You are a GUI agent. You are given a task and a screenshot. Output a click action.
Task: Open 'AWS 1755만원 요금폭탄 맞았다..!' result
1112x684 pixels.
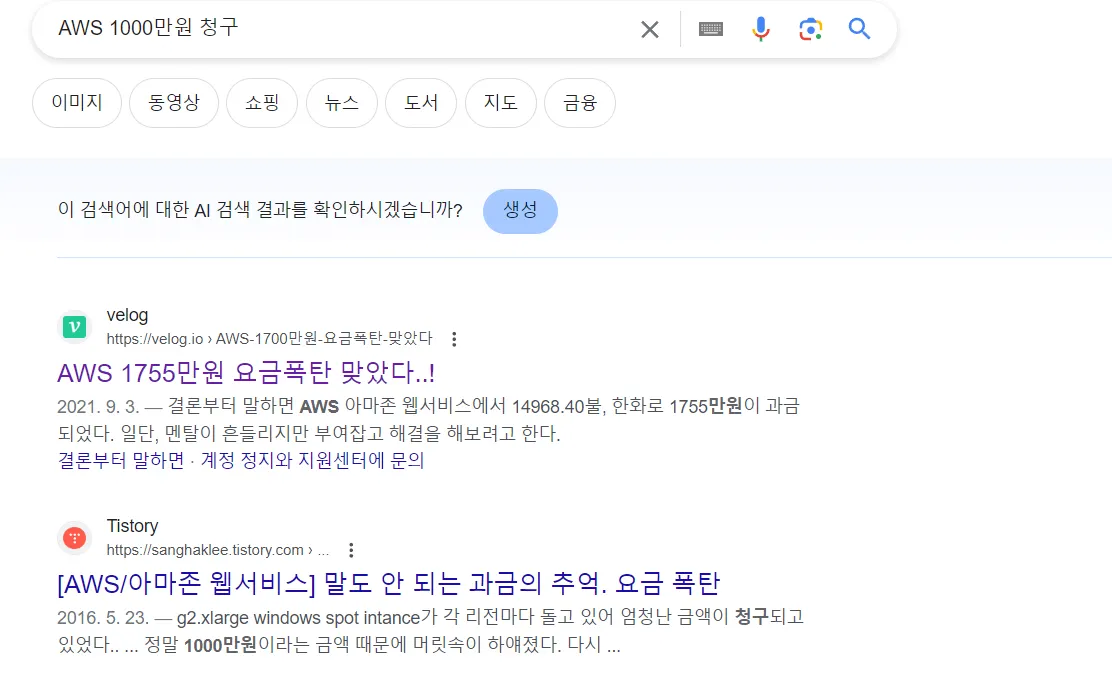246,373
